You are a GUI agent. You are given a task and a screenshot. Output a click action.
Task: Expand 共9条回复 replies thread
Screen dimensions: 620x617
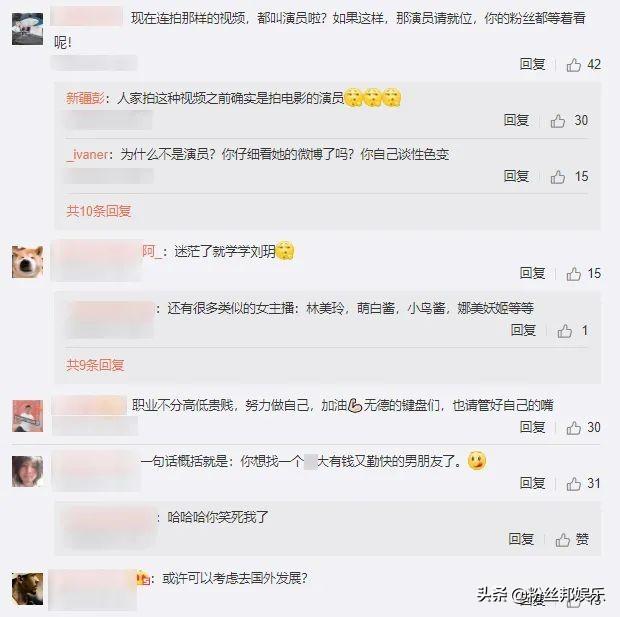click(95, 365)
